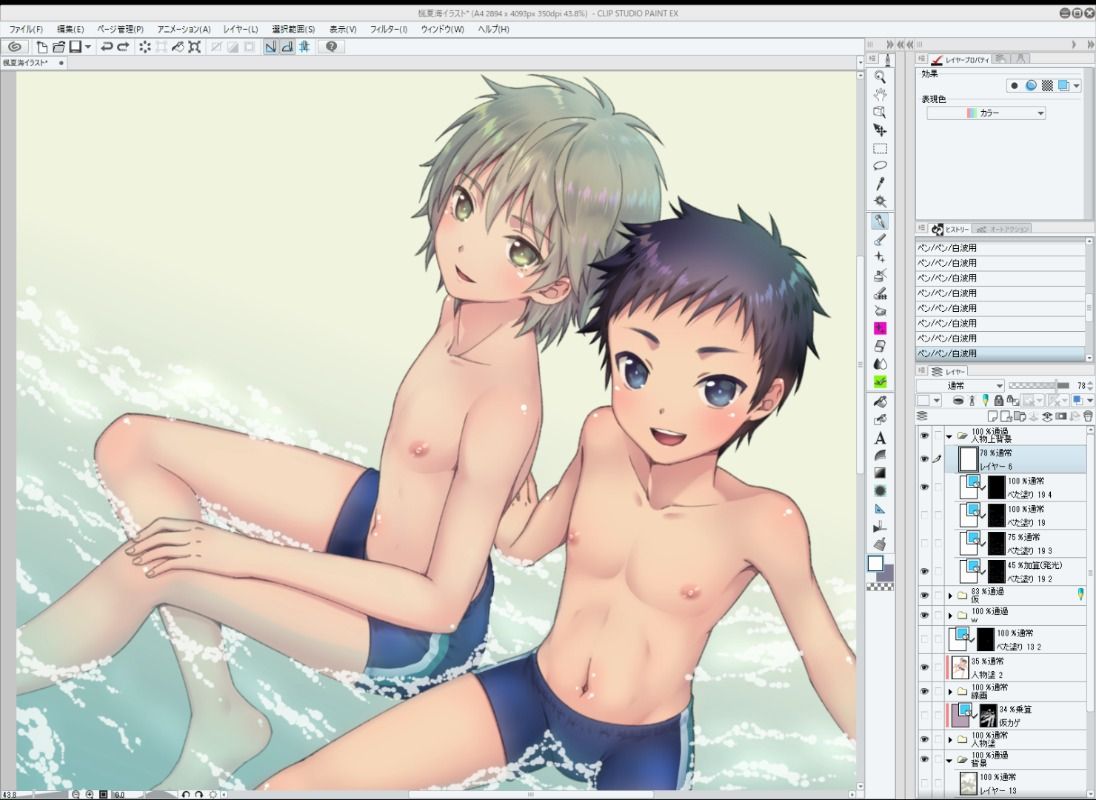Select the Lasso selection tool
Viewport: 1096px width, 800px height.
coord(880,166)
